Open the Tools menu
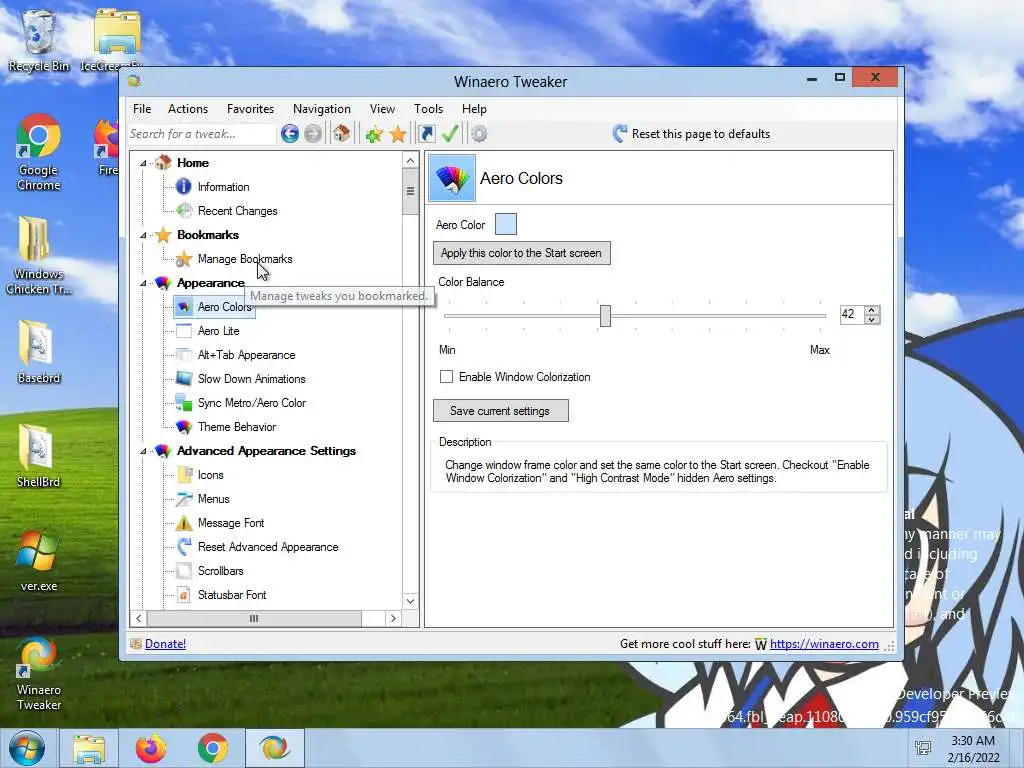1024x768 pixels. click(428, 109)
